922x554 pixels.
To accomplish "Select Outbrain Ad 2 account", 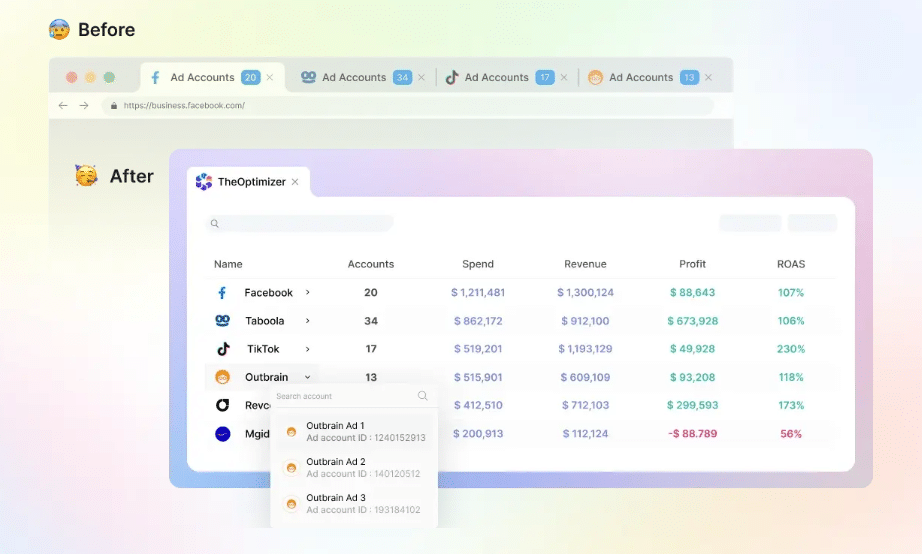I will (x=355, y=468).
